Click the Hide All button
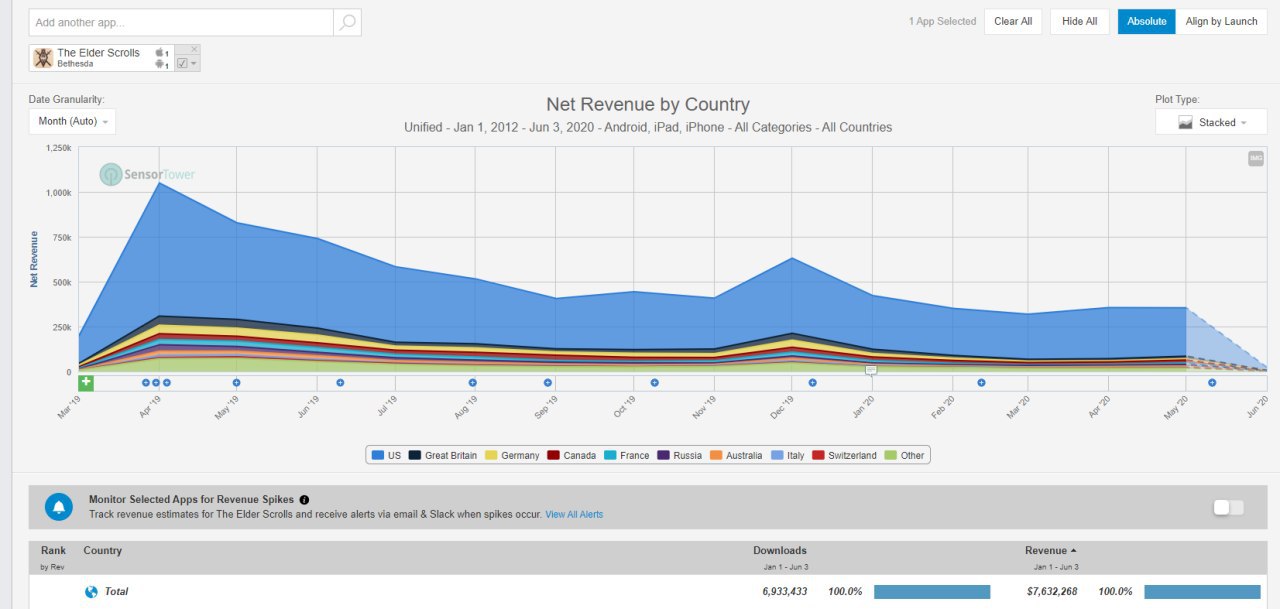Screen dimensions: 1280x609 point(1079,21)
